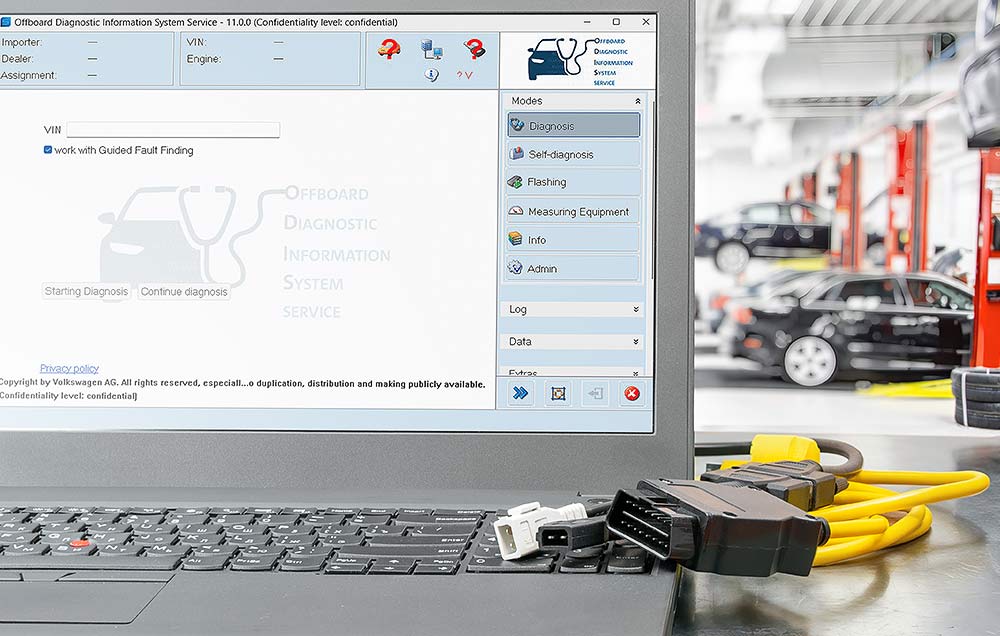
Task: Uncheck work with Guided Fault Finding
Action: coord(48,150)
